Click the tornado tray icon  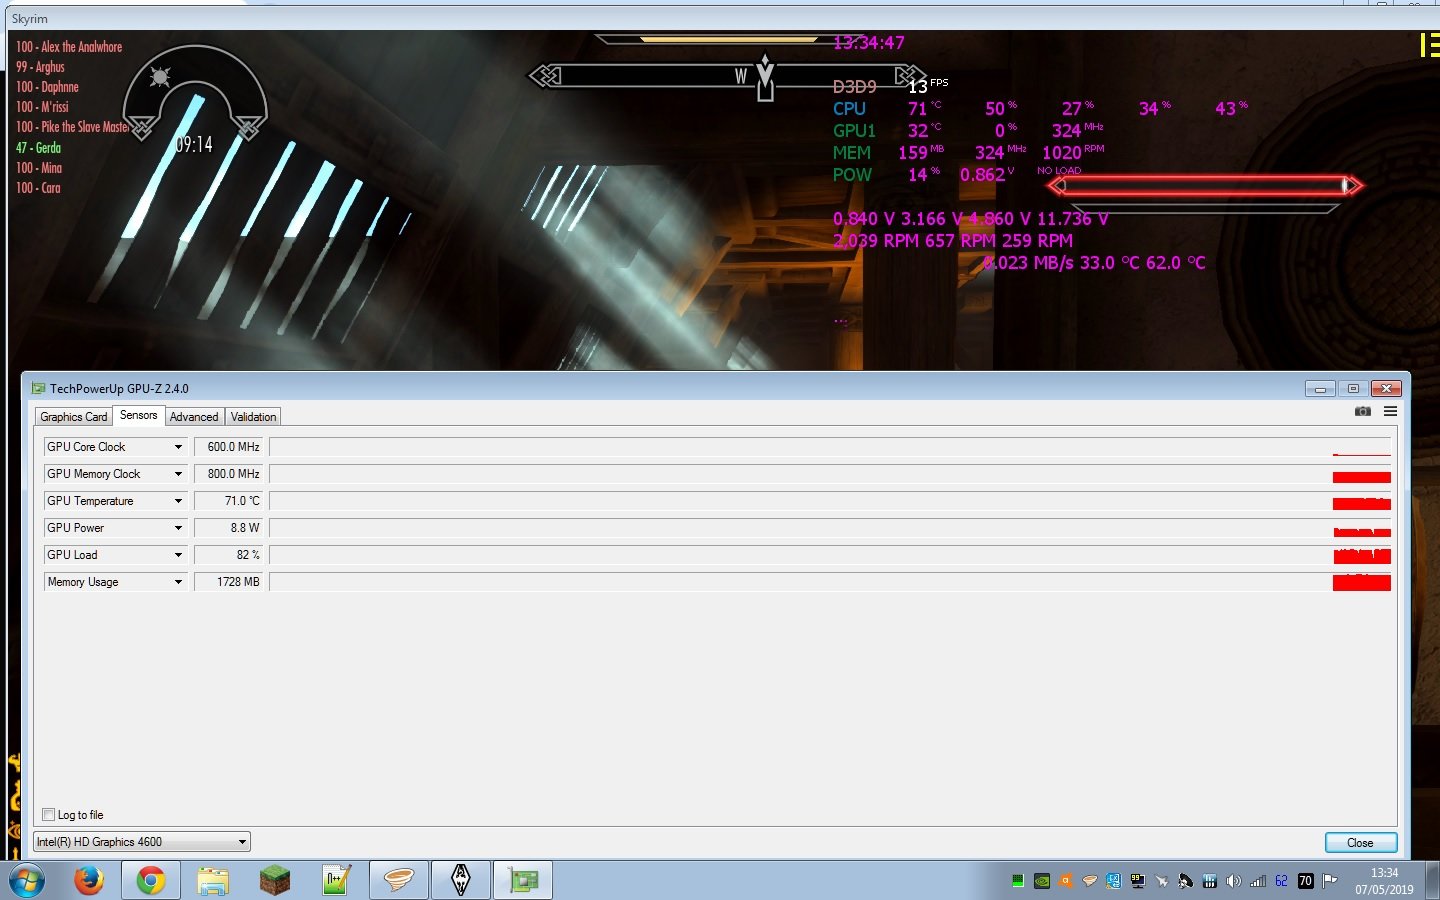click(x=1090, y=881)
